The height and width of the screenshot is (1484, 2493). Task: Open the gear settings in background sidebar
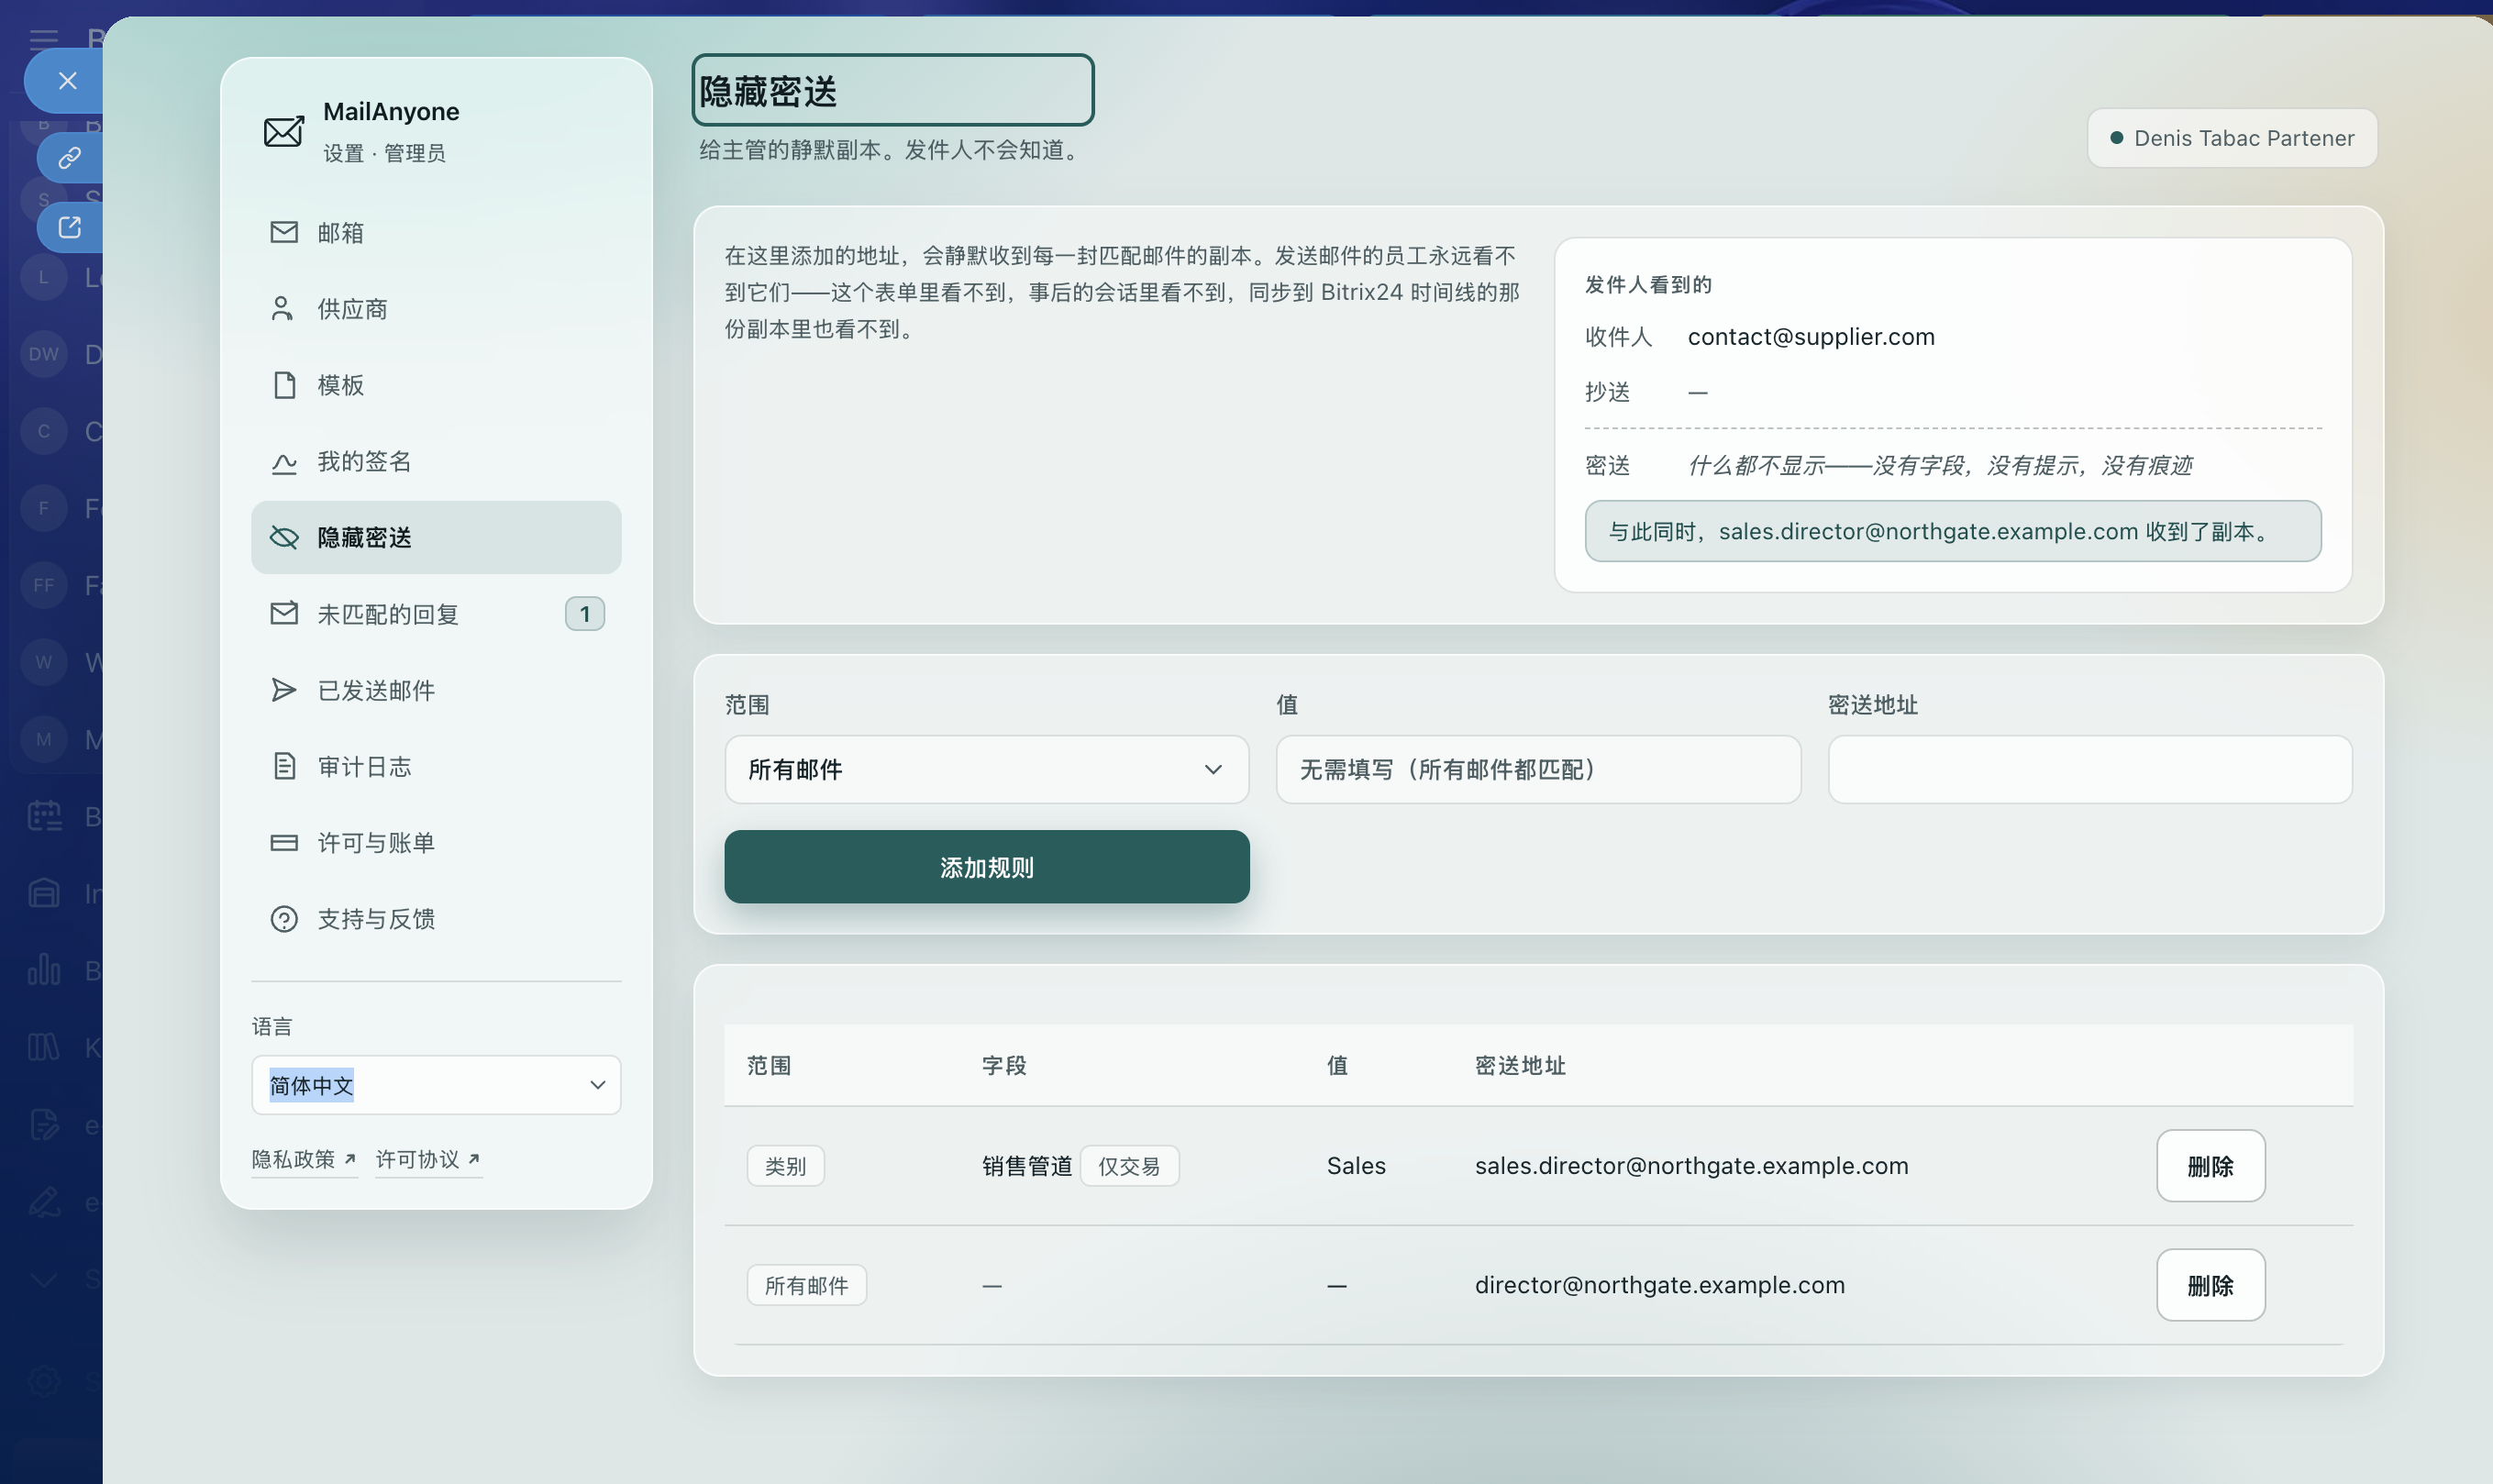(x=44, y=1381)
